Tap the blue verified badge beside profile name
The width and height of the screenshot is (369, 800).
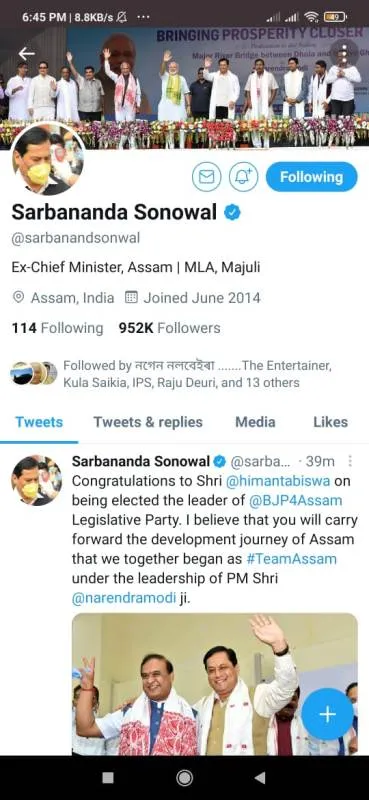tap(233, 213)
